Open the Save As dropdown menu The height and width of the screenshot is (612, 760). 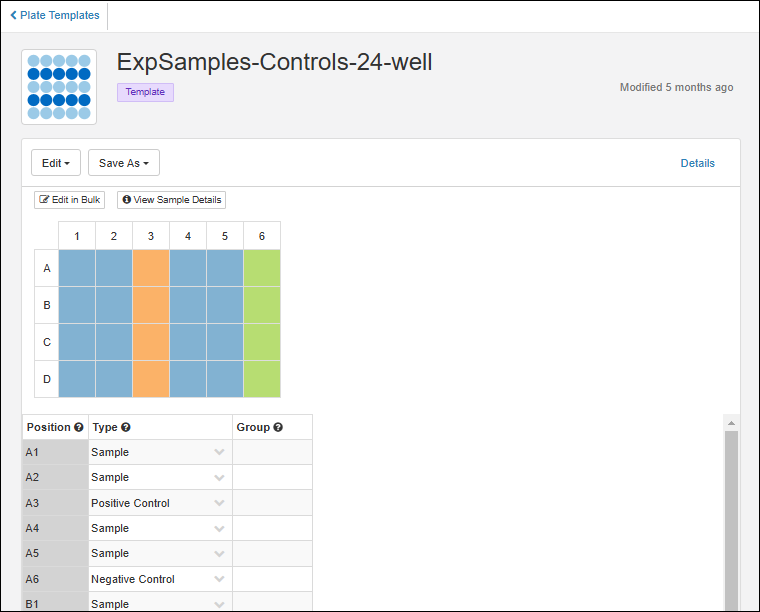pos(124,163)
